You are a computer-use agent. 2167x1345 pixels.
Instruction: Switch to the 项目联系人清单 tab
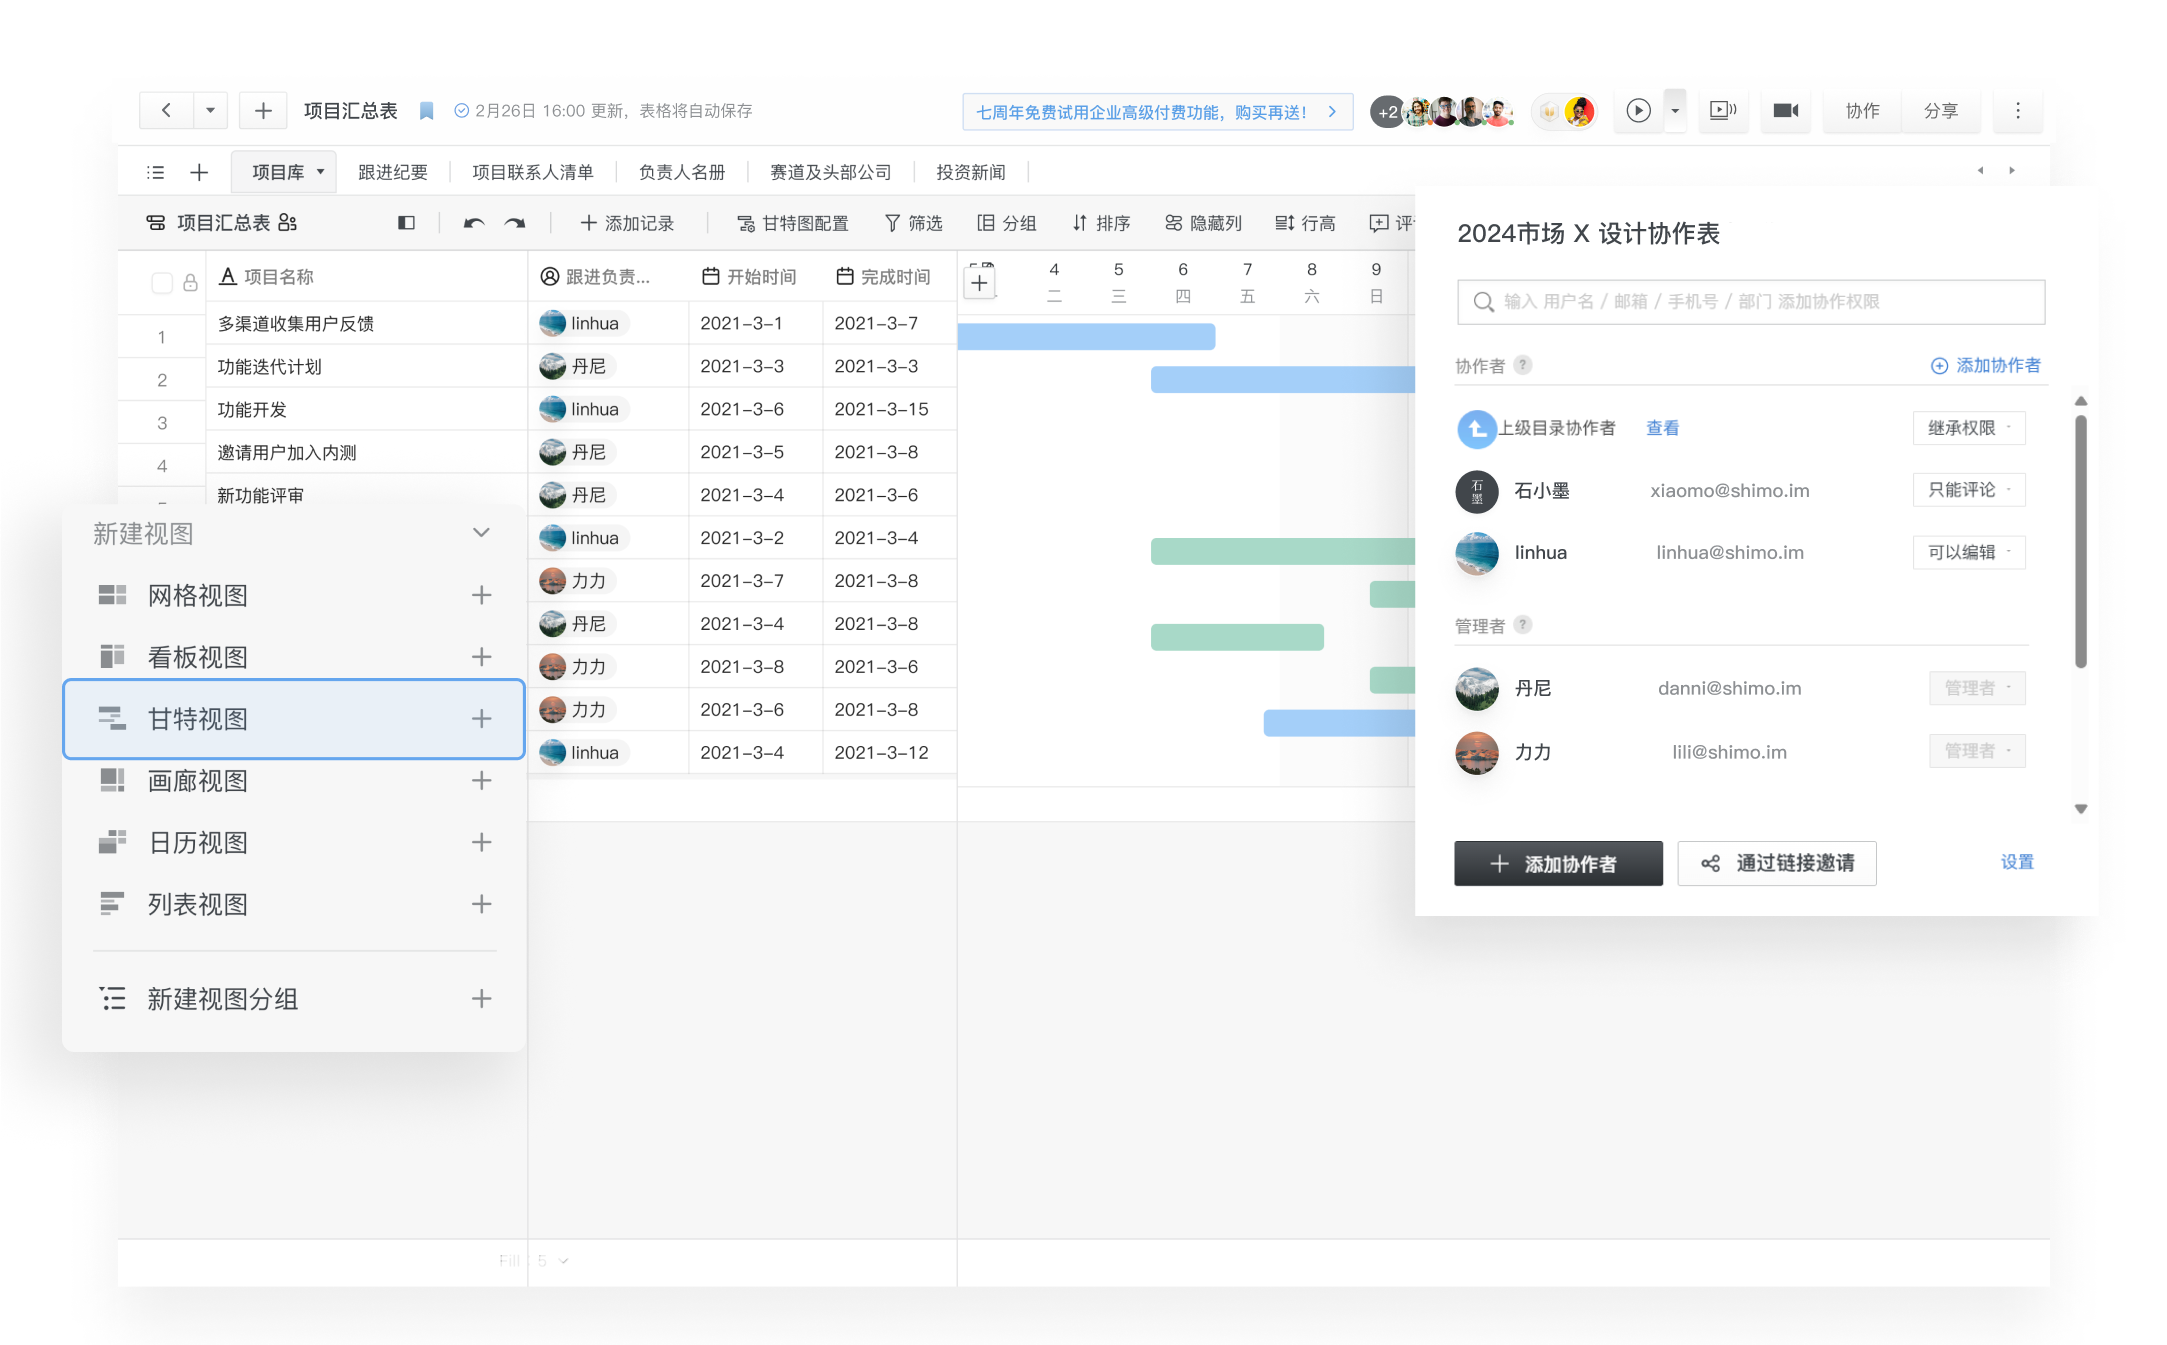pyautogui.click(x=533, y=172)
